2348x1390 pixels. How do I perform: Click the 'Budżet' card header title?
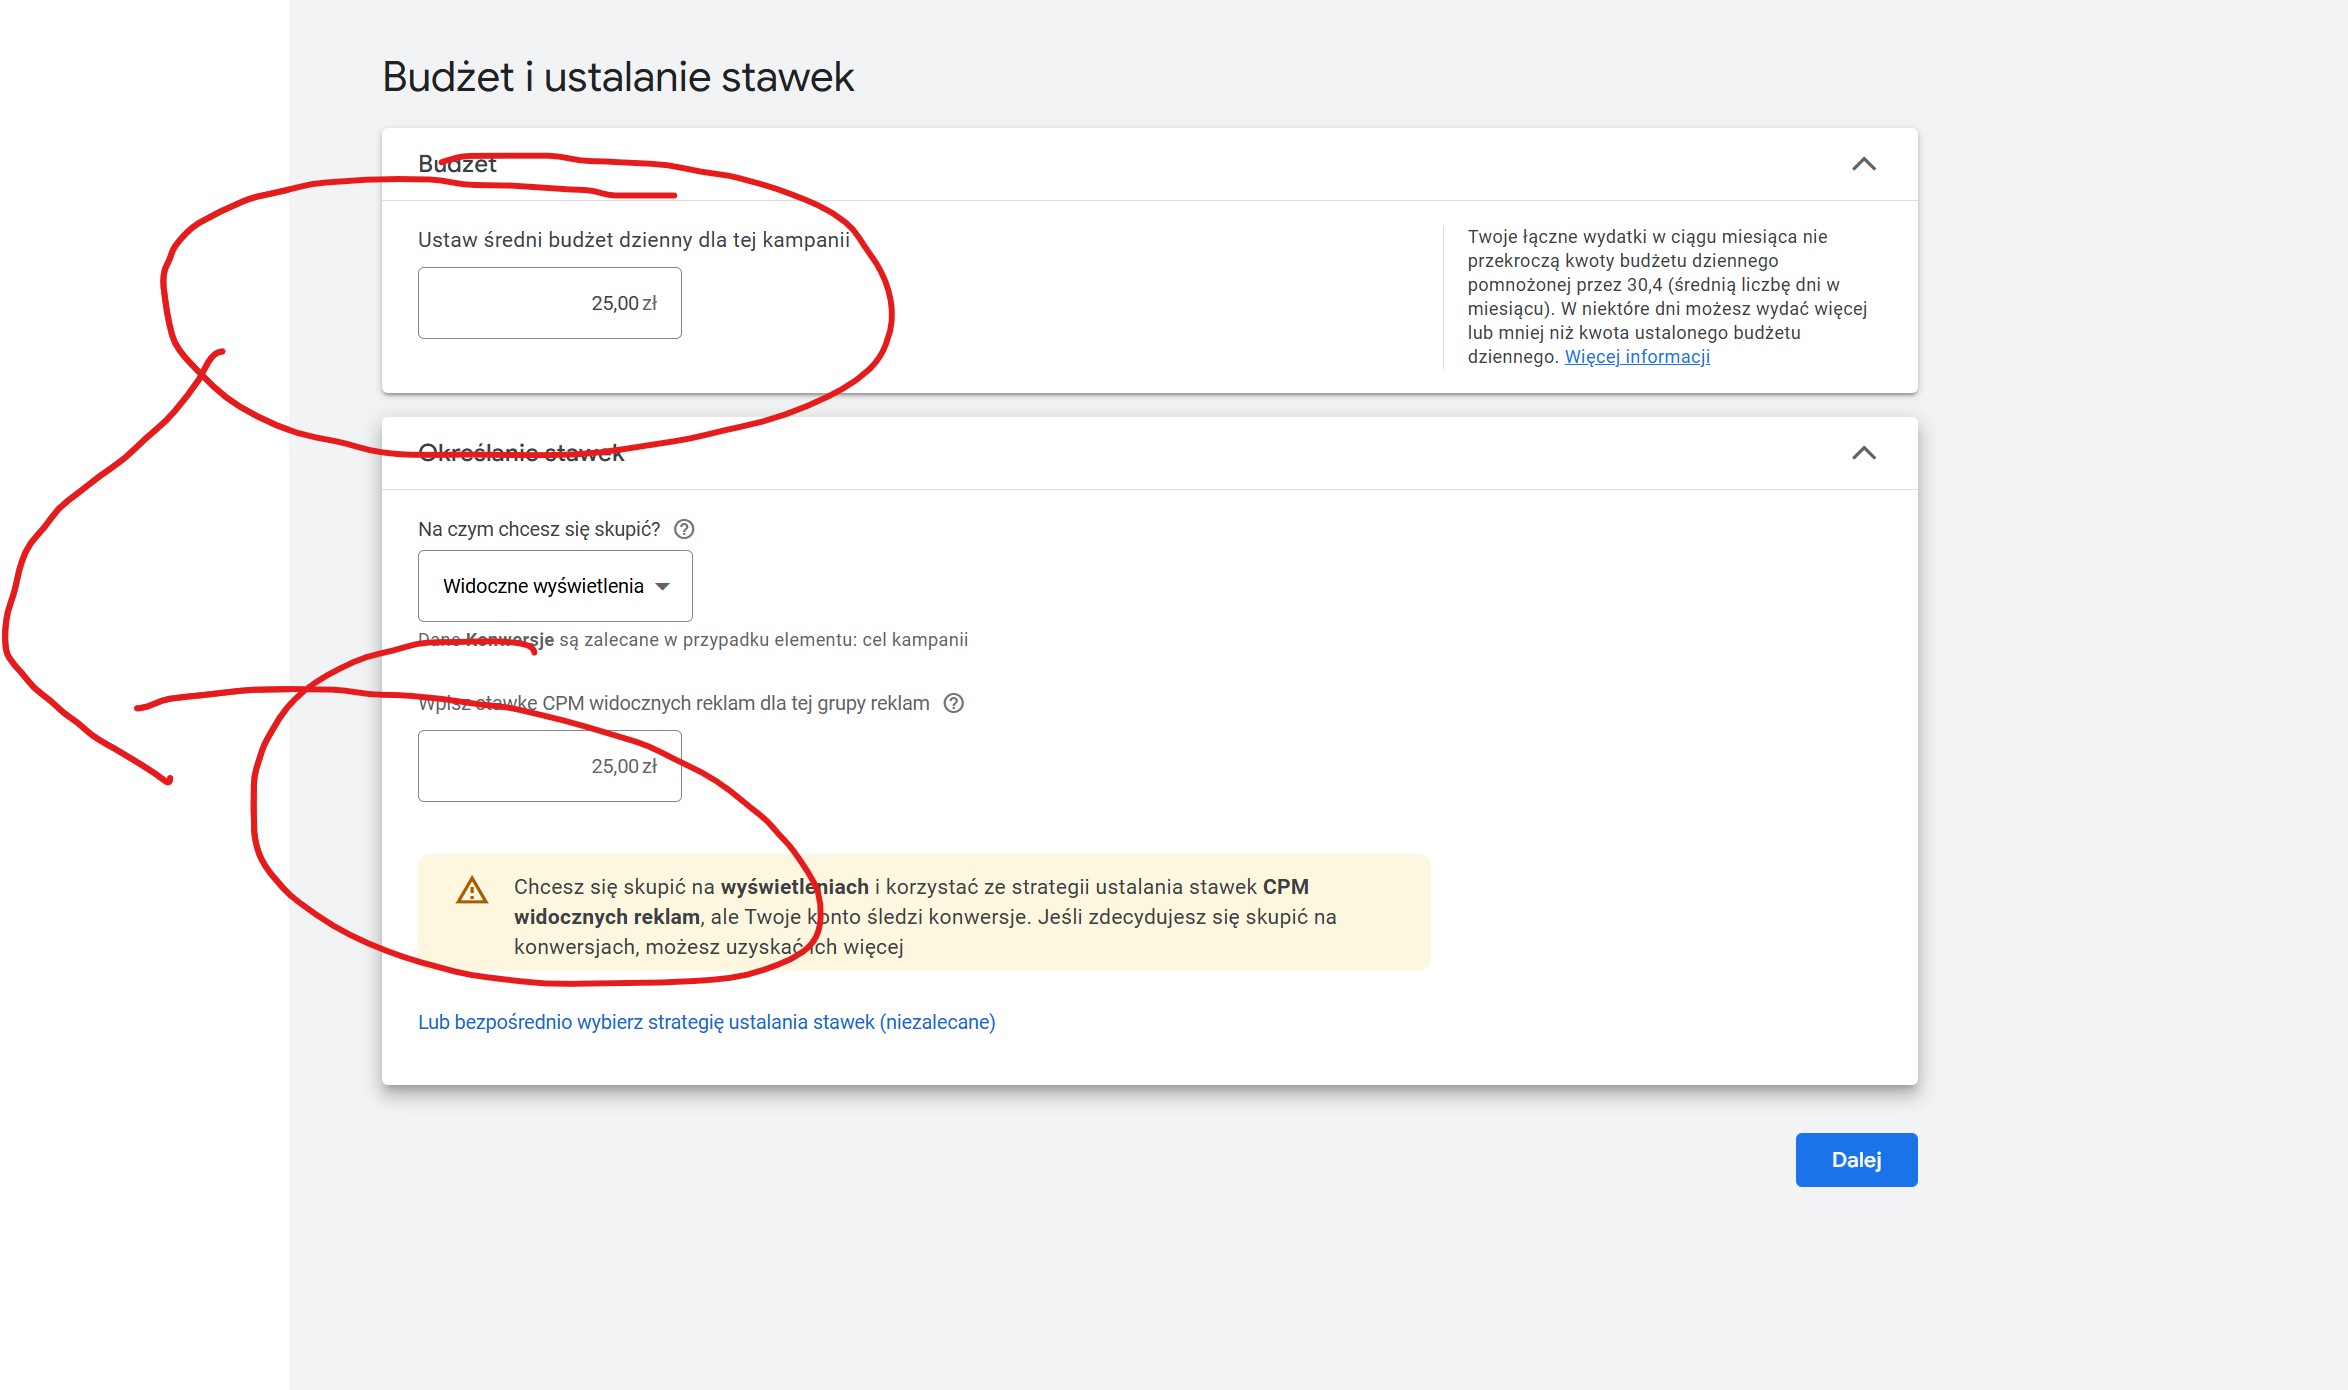click(x=457, y=164)
